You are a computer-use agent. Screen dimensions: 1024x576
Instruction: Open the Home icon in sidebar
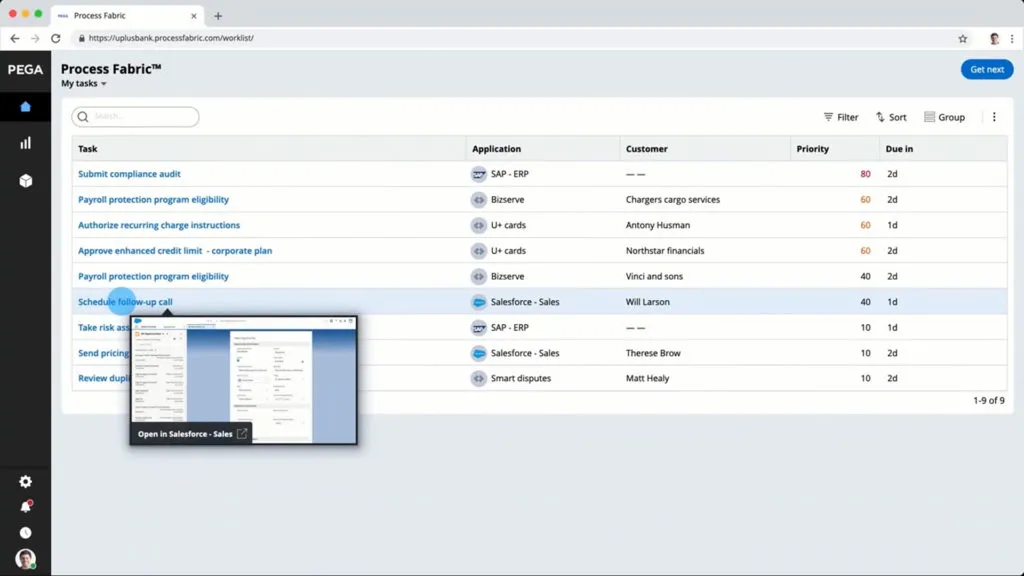click(25, 106)
